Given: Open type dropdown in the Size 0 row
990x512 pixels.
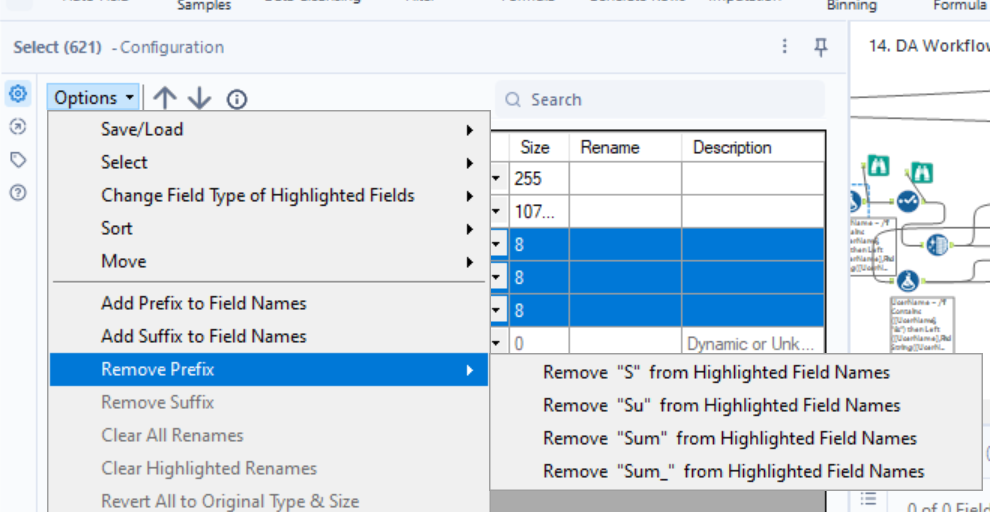Looking at the screenshot, I should pos(497,343).
